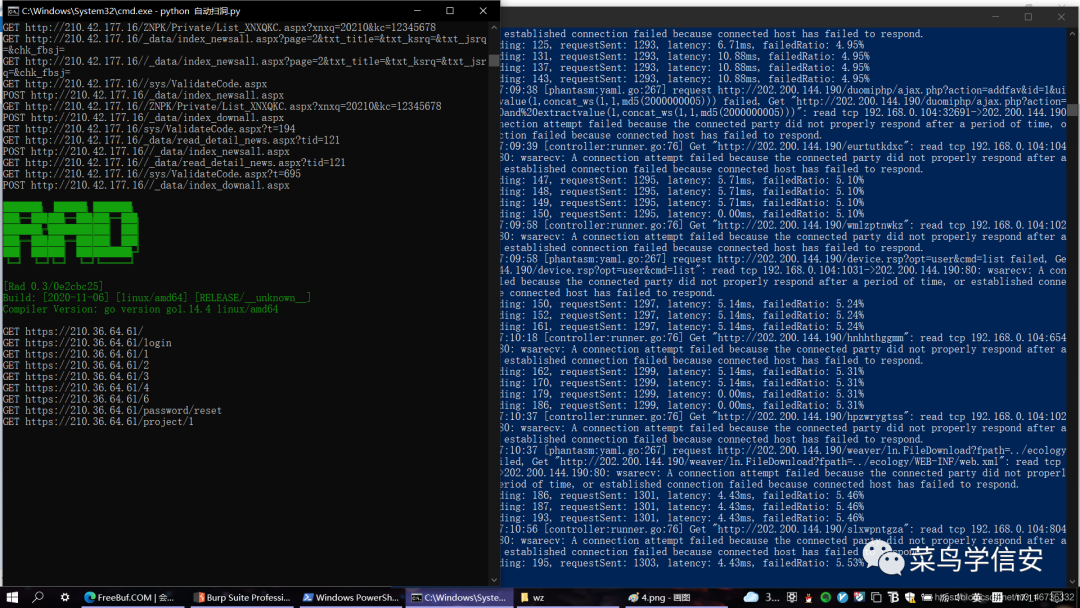Open the green circular tray icon
The width and height of the screenshot is (1080, 608).
[825, 597]
